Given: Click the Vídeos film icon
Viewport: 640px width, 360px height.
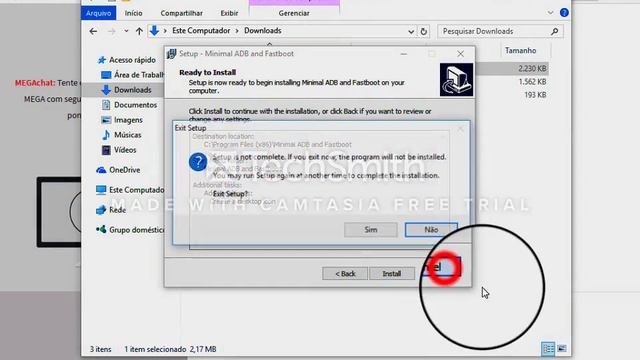Looking at the screenshot, I should click(106, 150).
